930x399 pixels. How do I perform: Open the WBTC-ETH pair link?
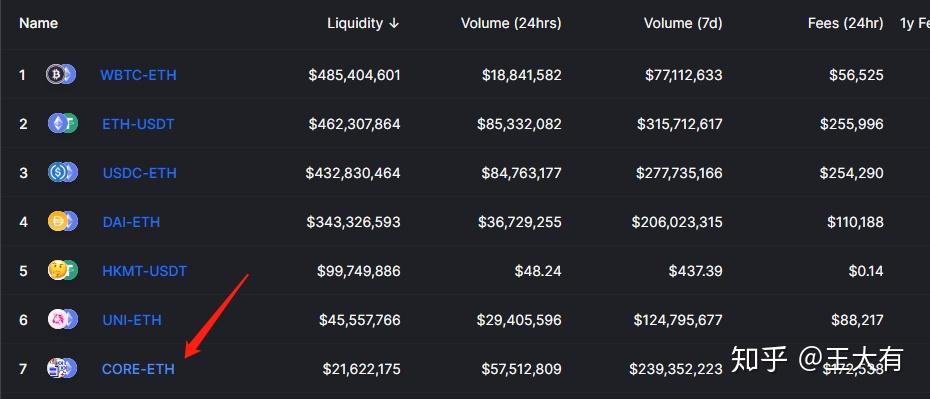138,75
